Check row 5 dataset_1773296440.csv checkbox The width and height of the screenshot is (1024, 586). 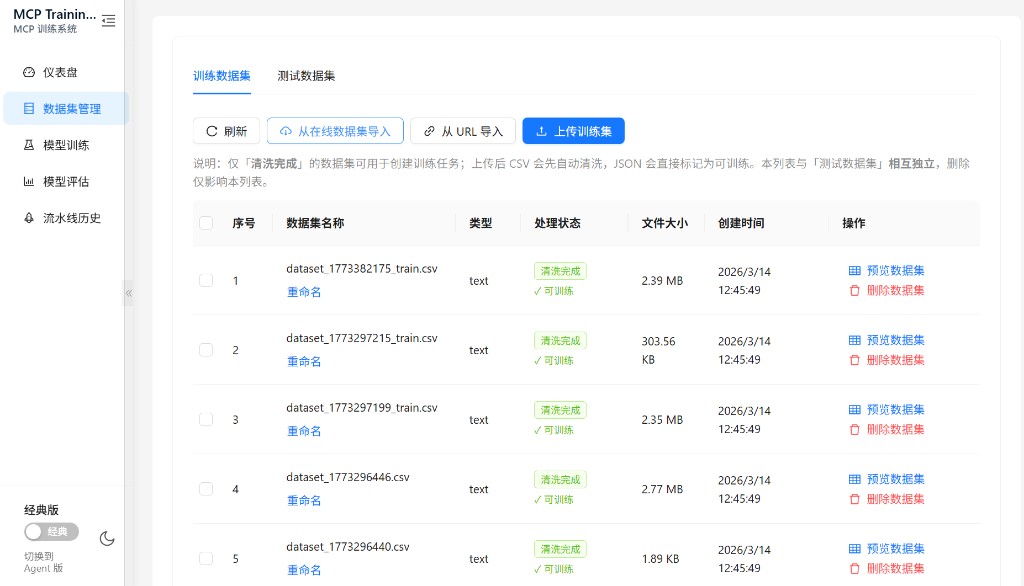pyautogui.click(x=206, y=559)
